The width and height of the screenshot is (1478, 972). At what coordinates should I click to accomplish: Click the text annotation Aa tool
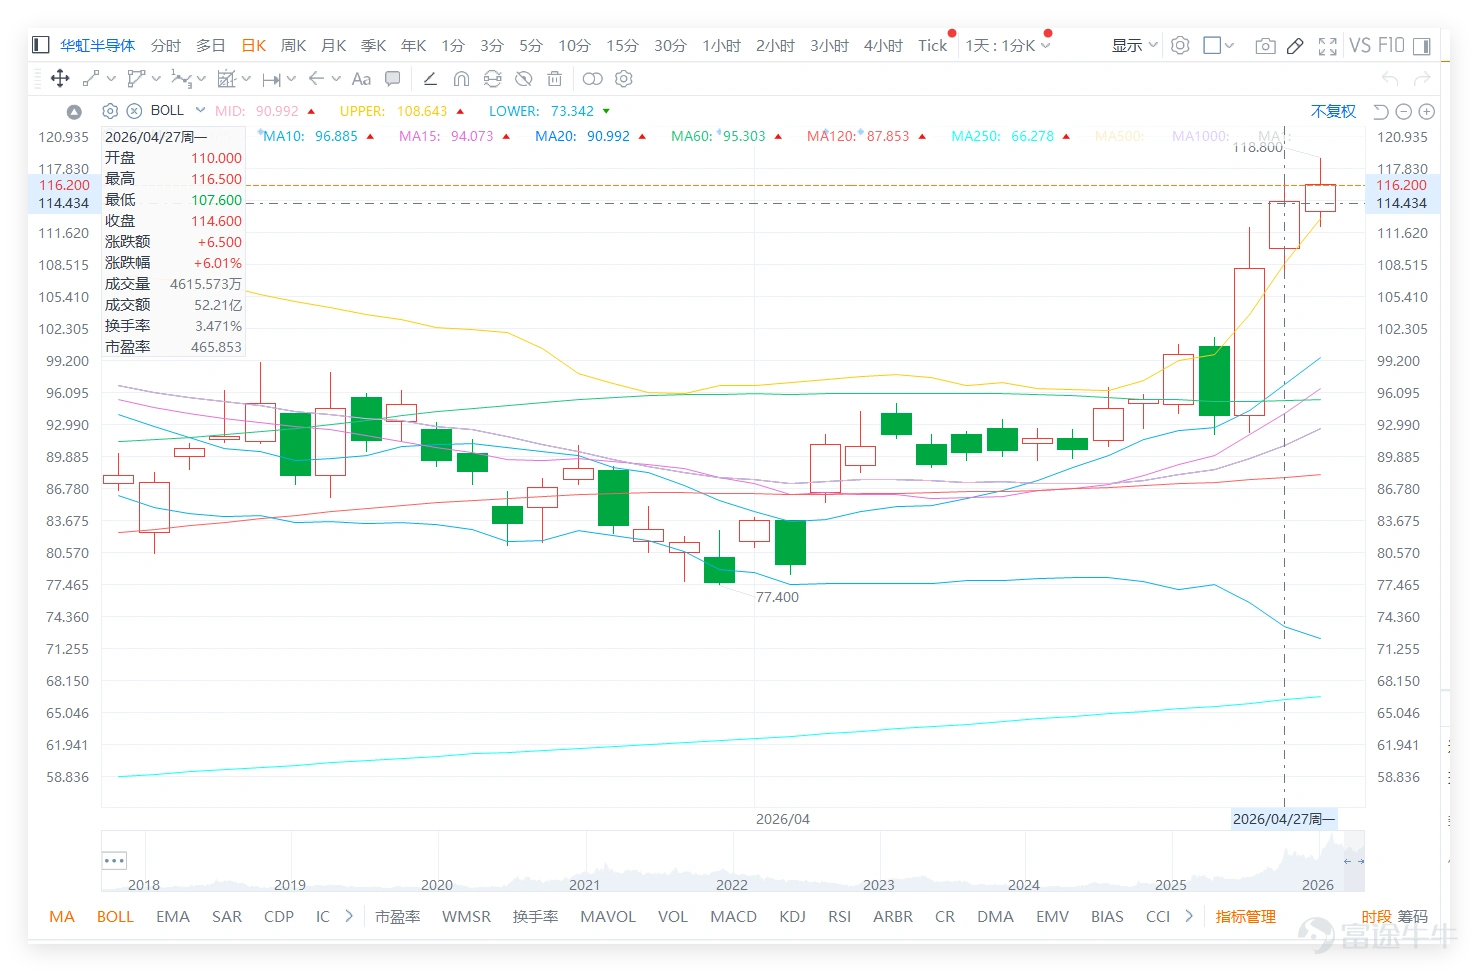pos(361,79)
